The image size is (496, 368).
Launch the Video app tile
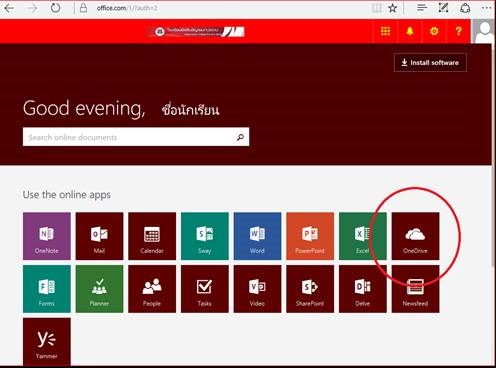pos(257,289)
